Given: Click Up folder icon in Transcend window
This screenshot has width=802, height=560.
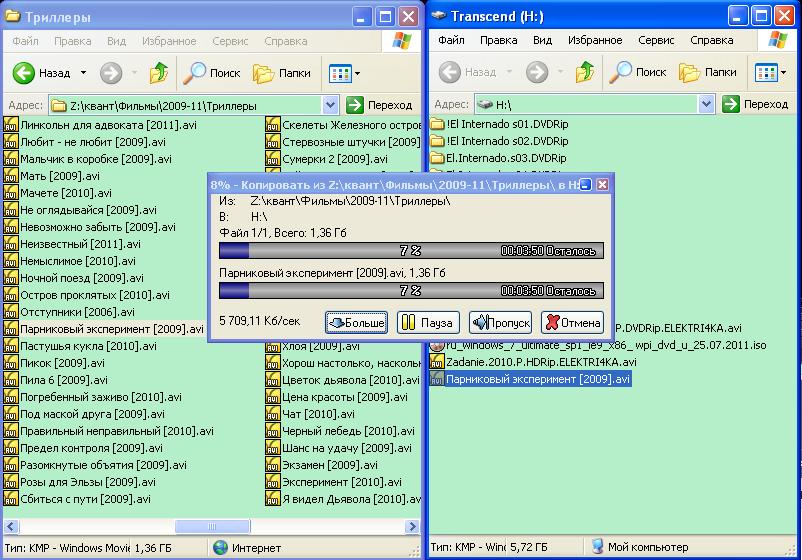Looking at the screenshot, I should (585, 73).
